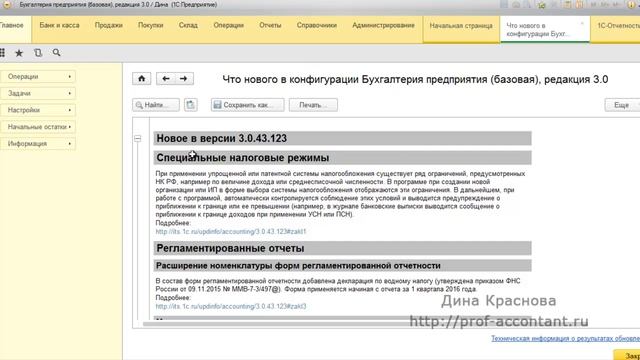
Task: Open the Покупки section
Action: [x=151, y=25]
